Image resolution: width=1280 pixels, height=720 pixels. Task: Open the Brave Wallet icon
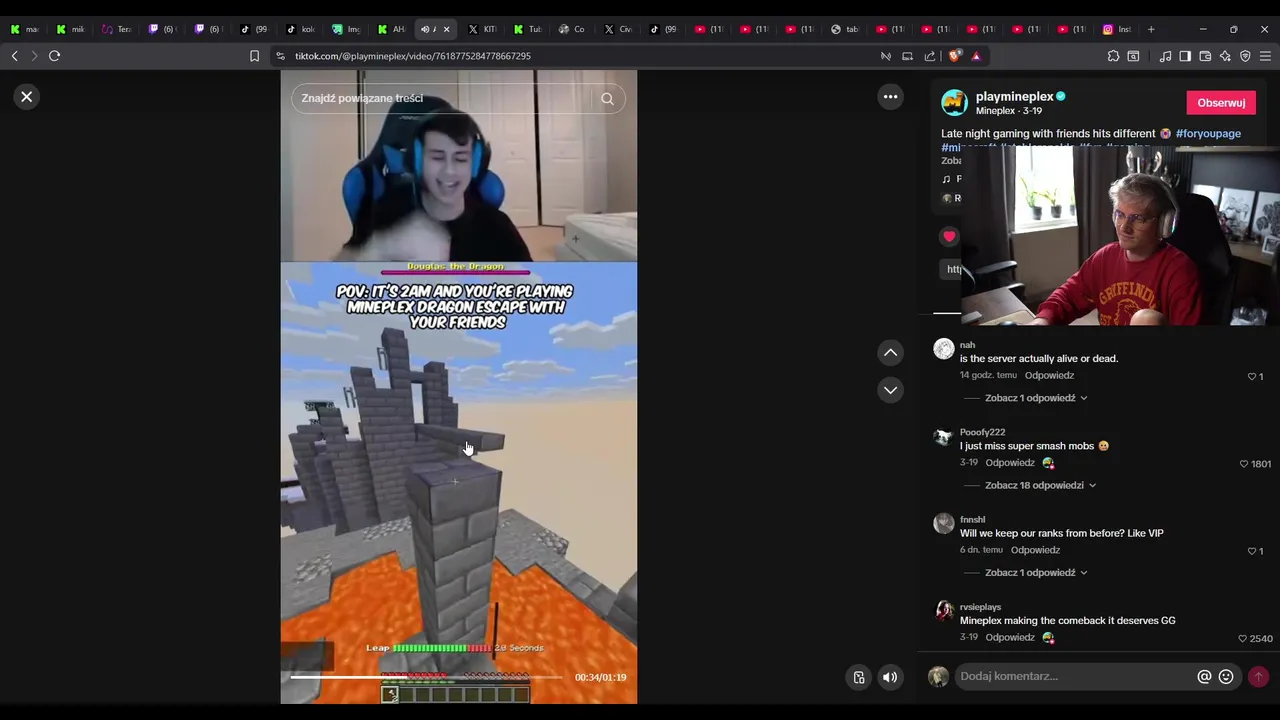1205,56
